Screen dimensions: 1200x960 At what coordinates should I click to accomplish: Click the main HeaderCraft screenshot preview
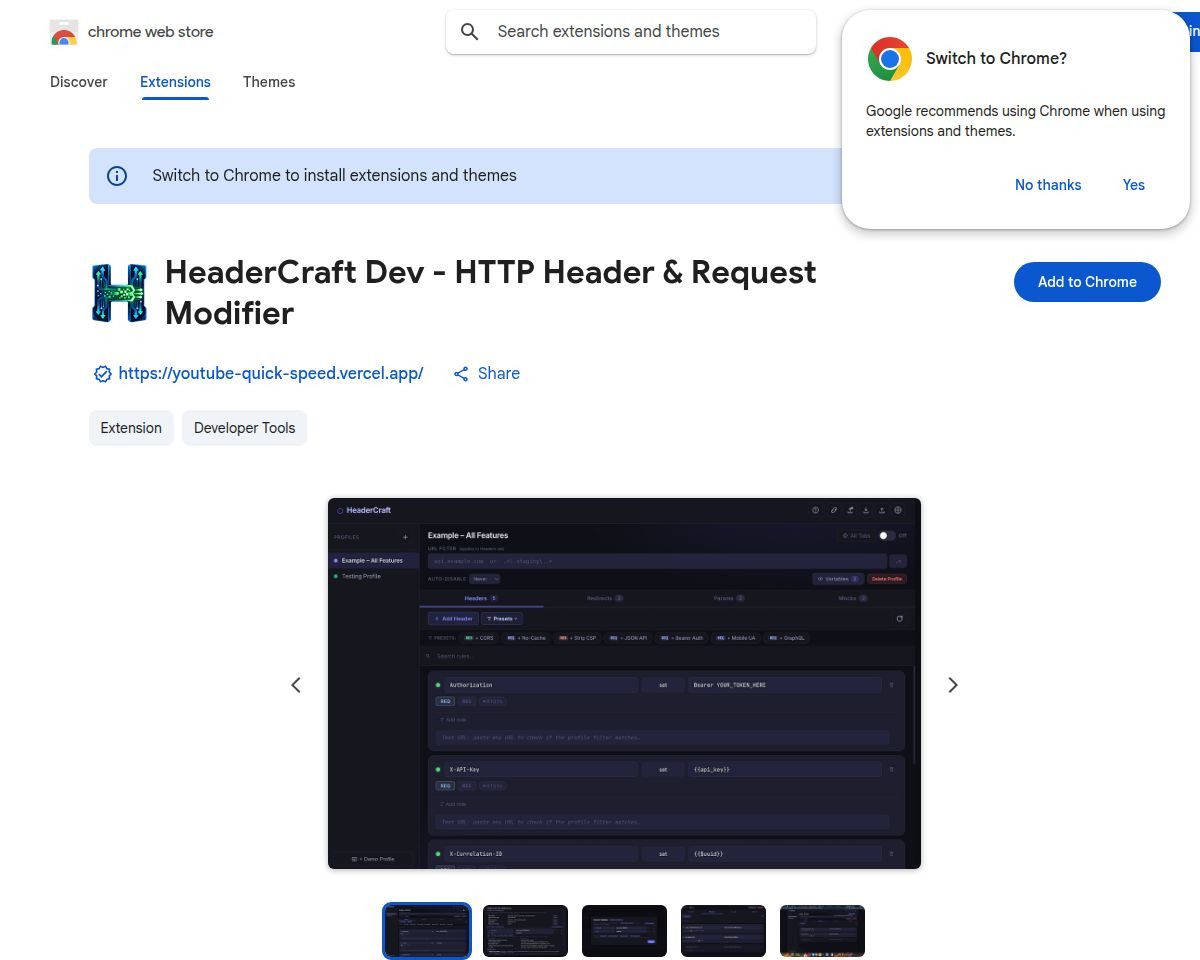point(624,683)
